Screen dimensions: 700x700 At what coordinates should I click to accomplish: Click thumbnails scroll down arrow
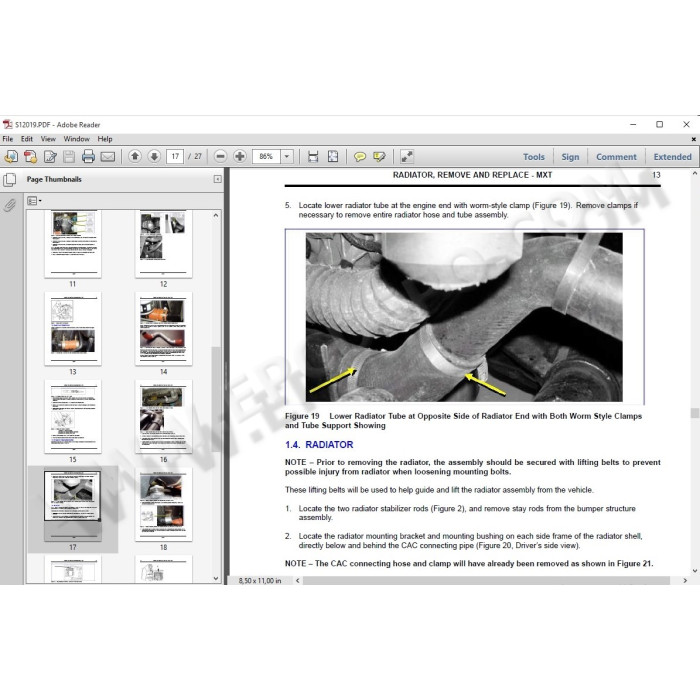[x=216, y=579]
